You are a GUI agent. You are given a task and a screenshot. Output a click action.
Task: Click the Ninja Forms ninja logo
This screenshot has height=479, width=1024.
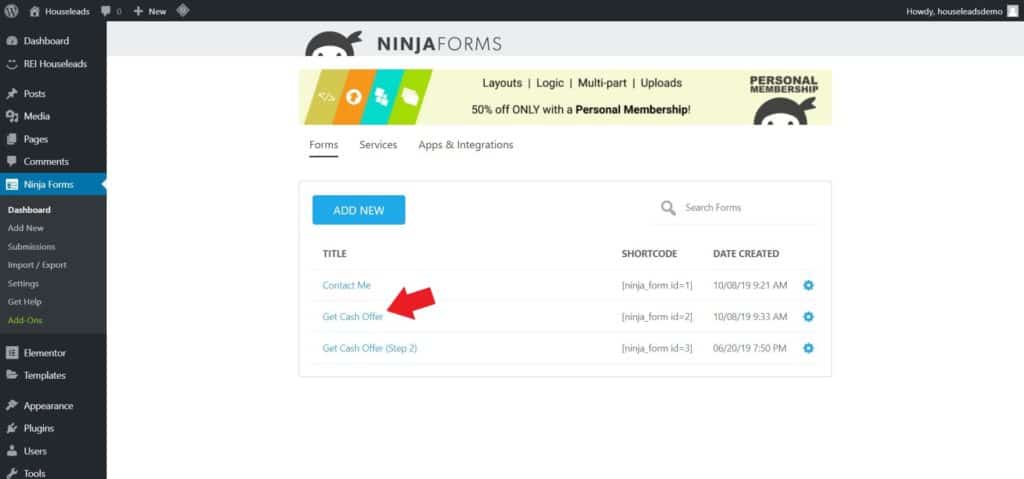coord(334,43)
